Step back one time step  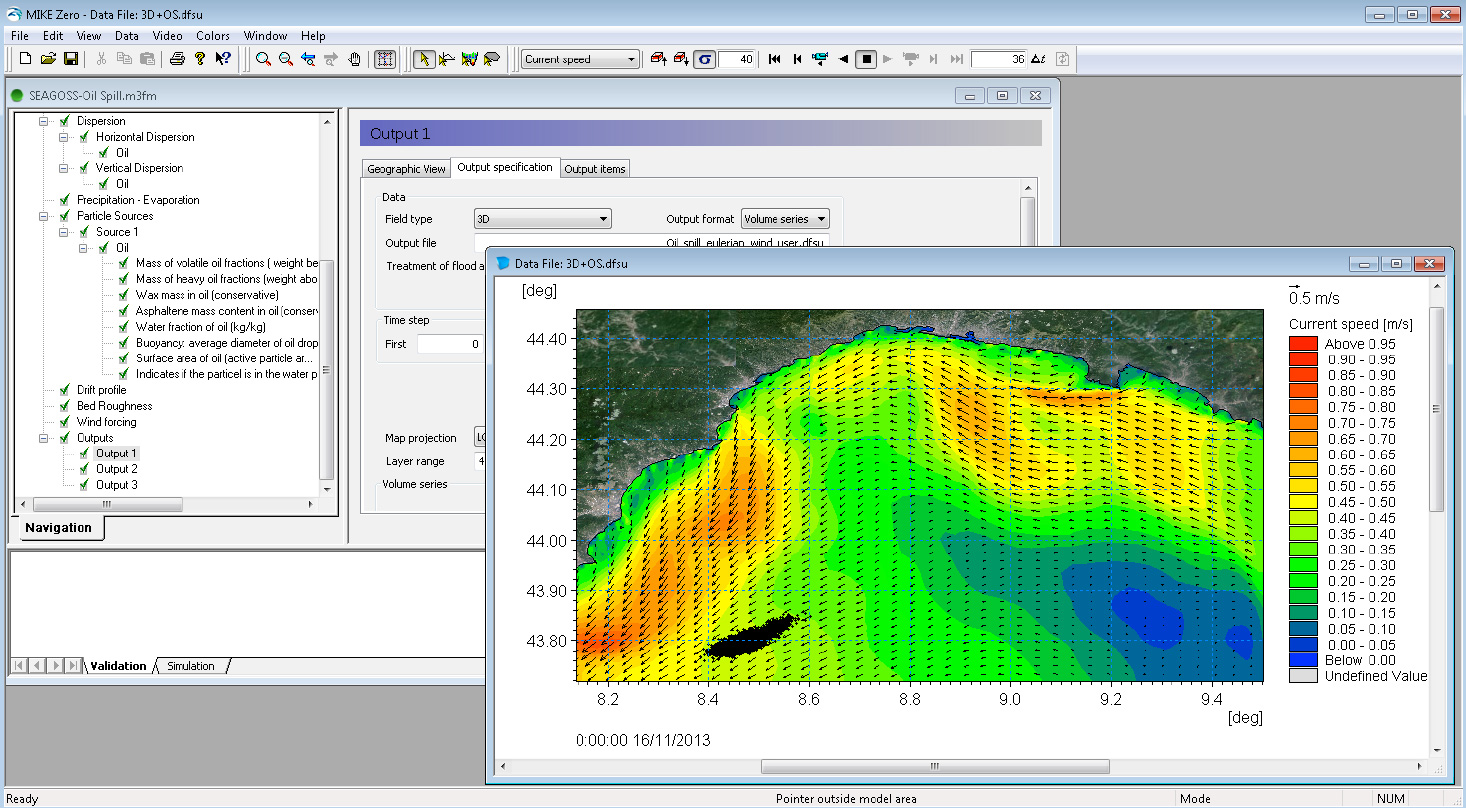click(797, 59)
